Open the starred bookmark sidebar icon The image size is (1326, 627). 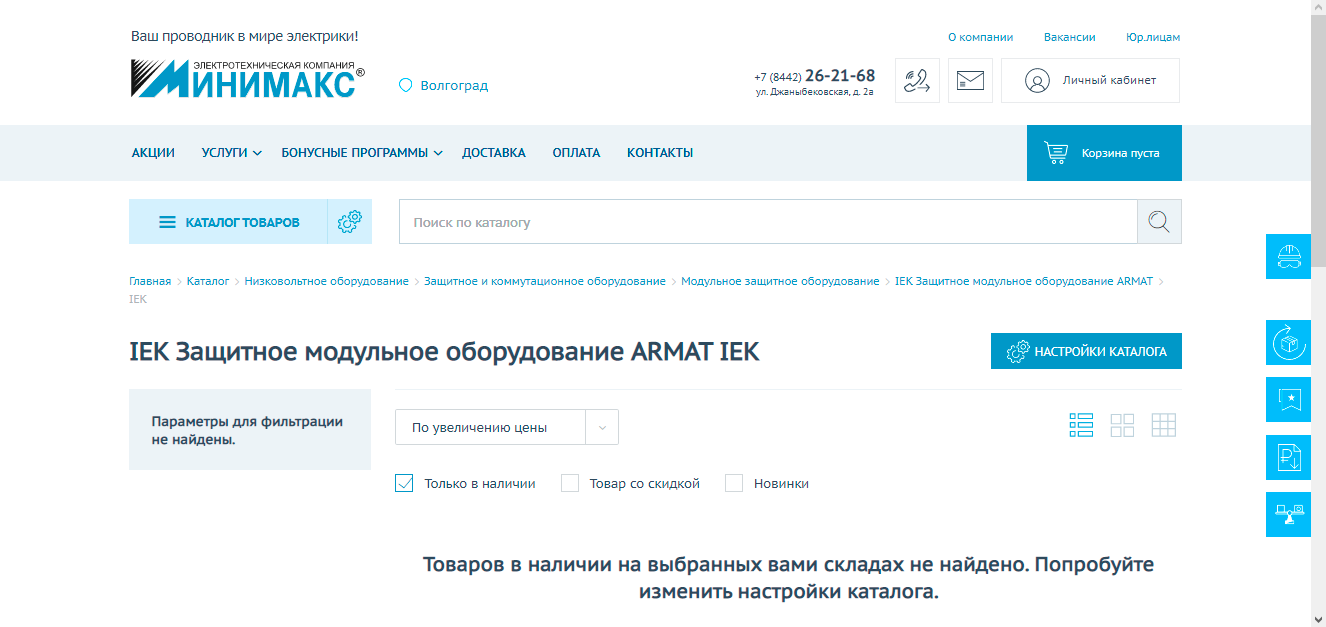[1288, 400]
